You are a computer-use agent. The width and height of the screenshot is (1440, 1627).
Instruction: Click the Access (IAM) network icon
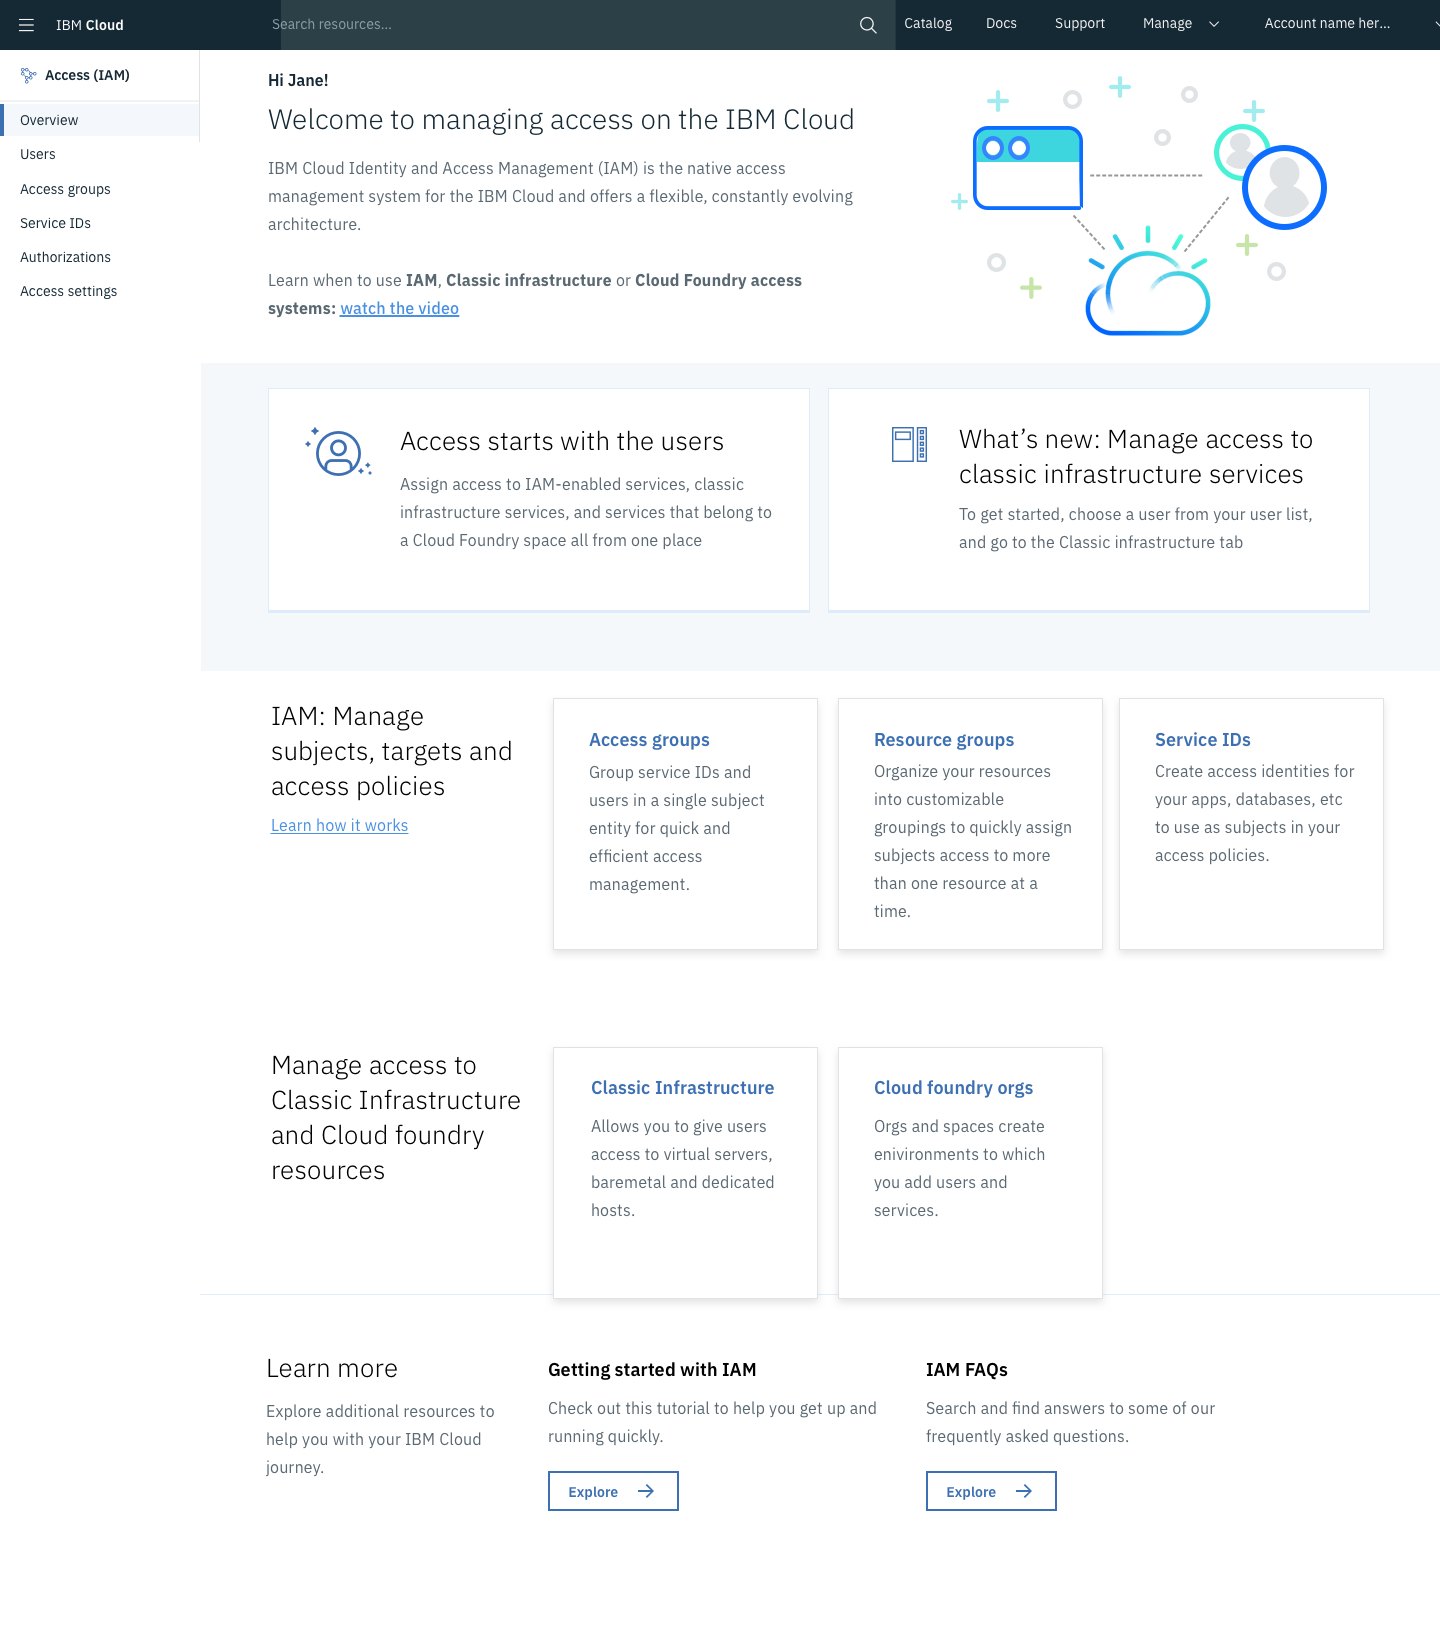pos(29,75)
